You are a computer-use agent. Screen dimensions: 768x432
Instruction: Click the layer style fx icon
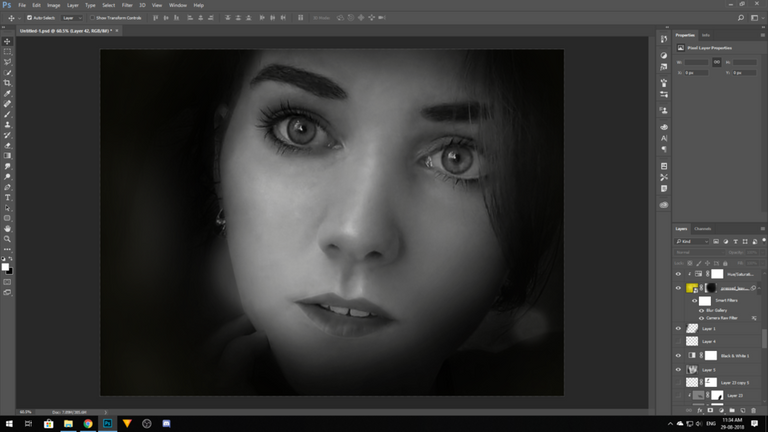[698, 410]
